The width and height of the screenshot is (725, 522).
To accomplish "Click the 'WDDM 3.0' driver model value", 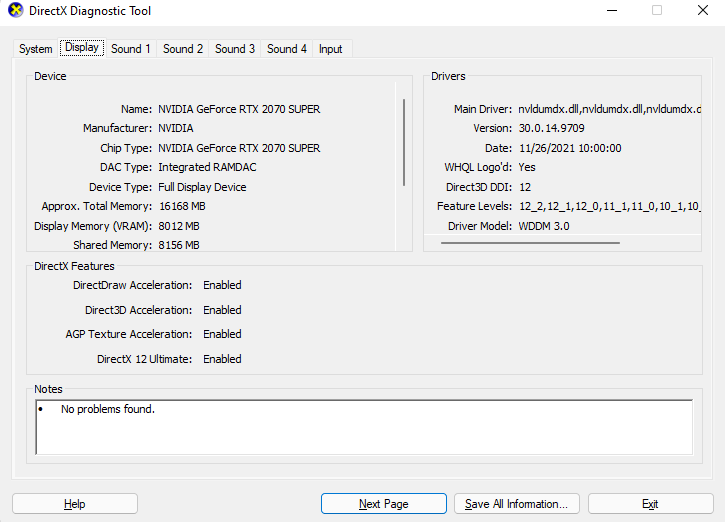I will 544,226.
